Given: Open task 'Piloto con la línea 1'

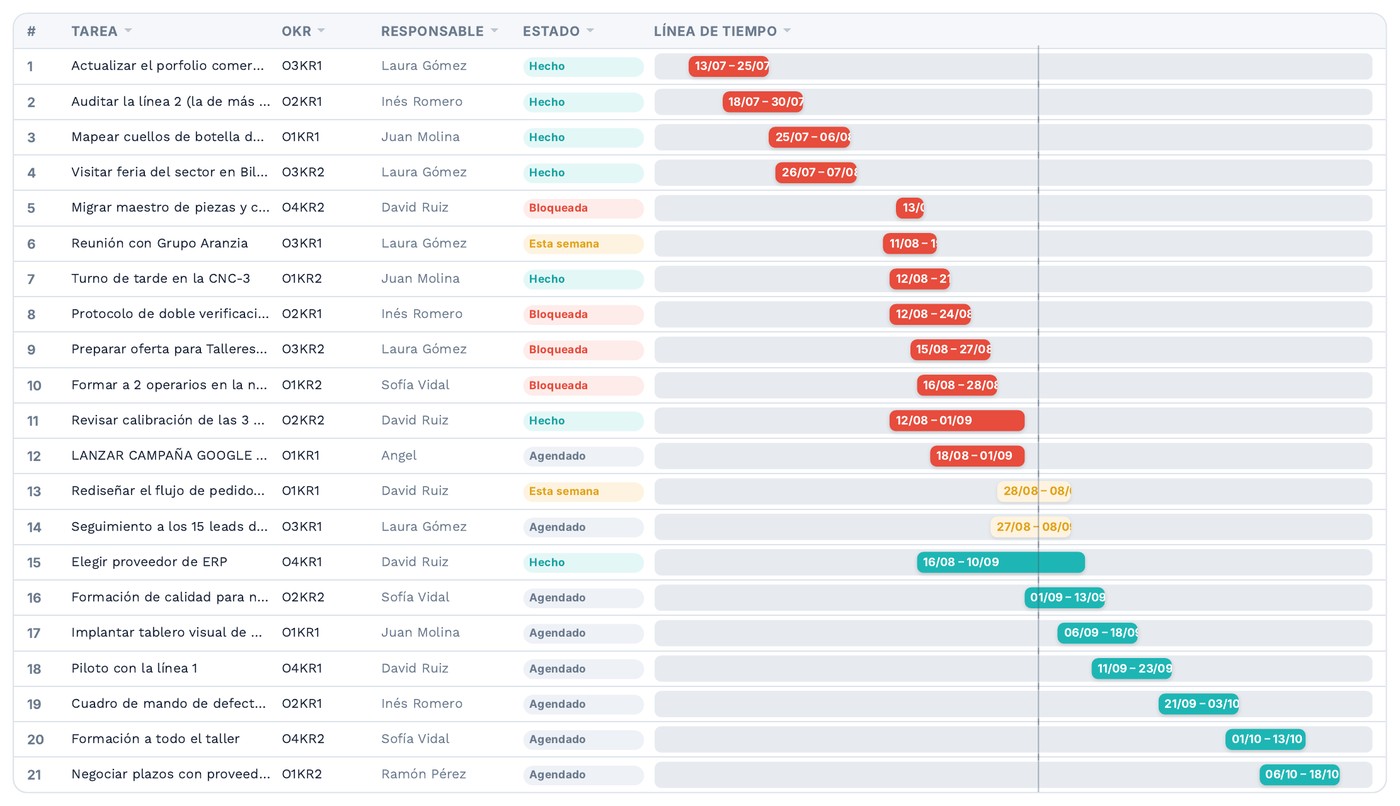Looking at the screenshot, I should [134, 668].
